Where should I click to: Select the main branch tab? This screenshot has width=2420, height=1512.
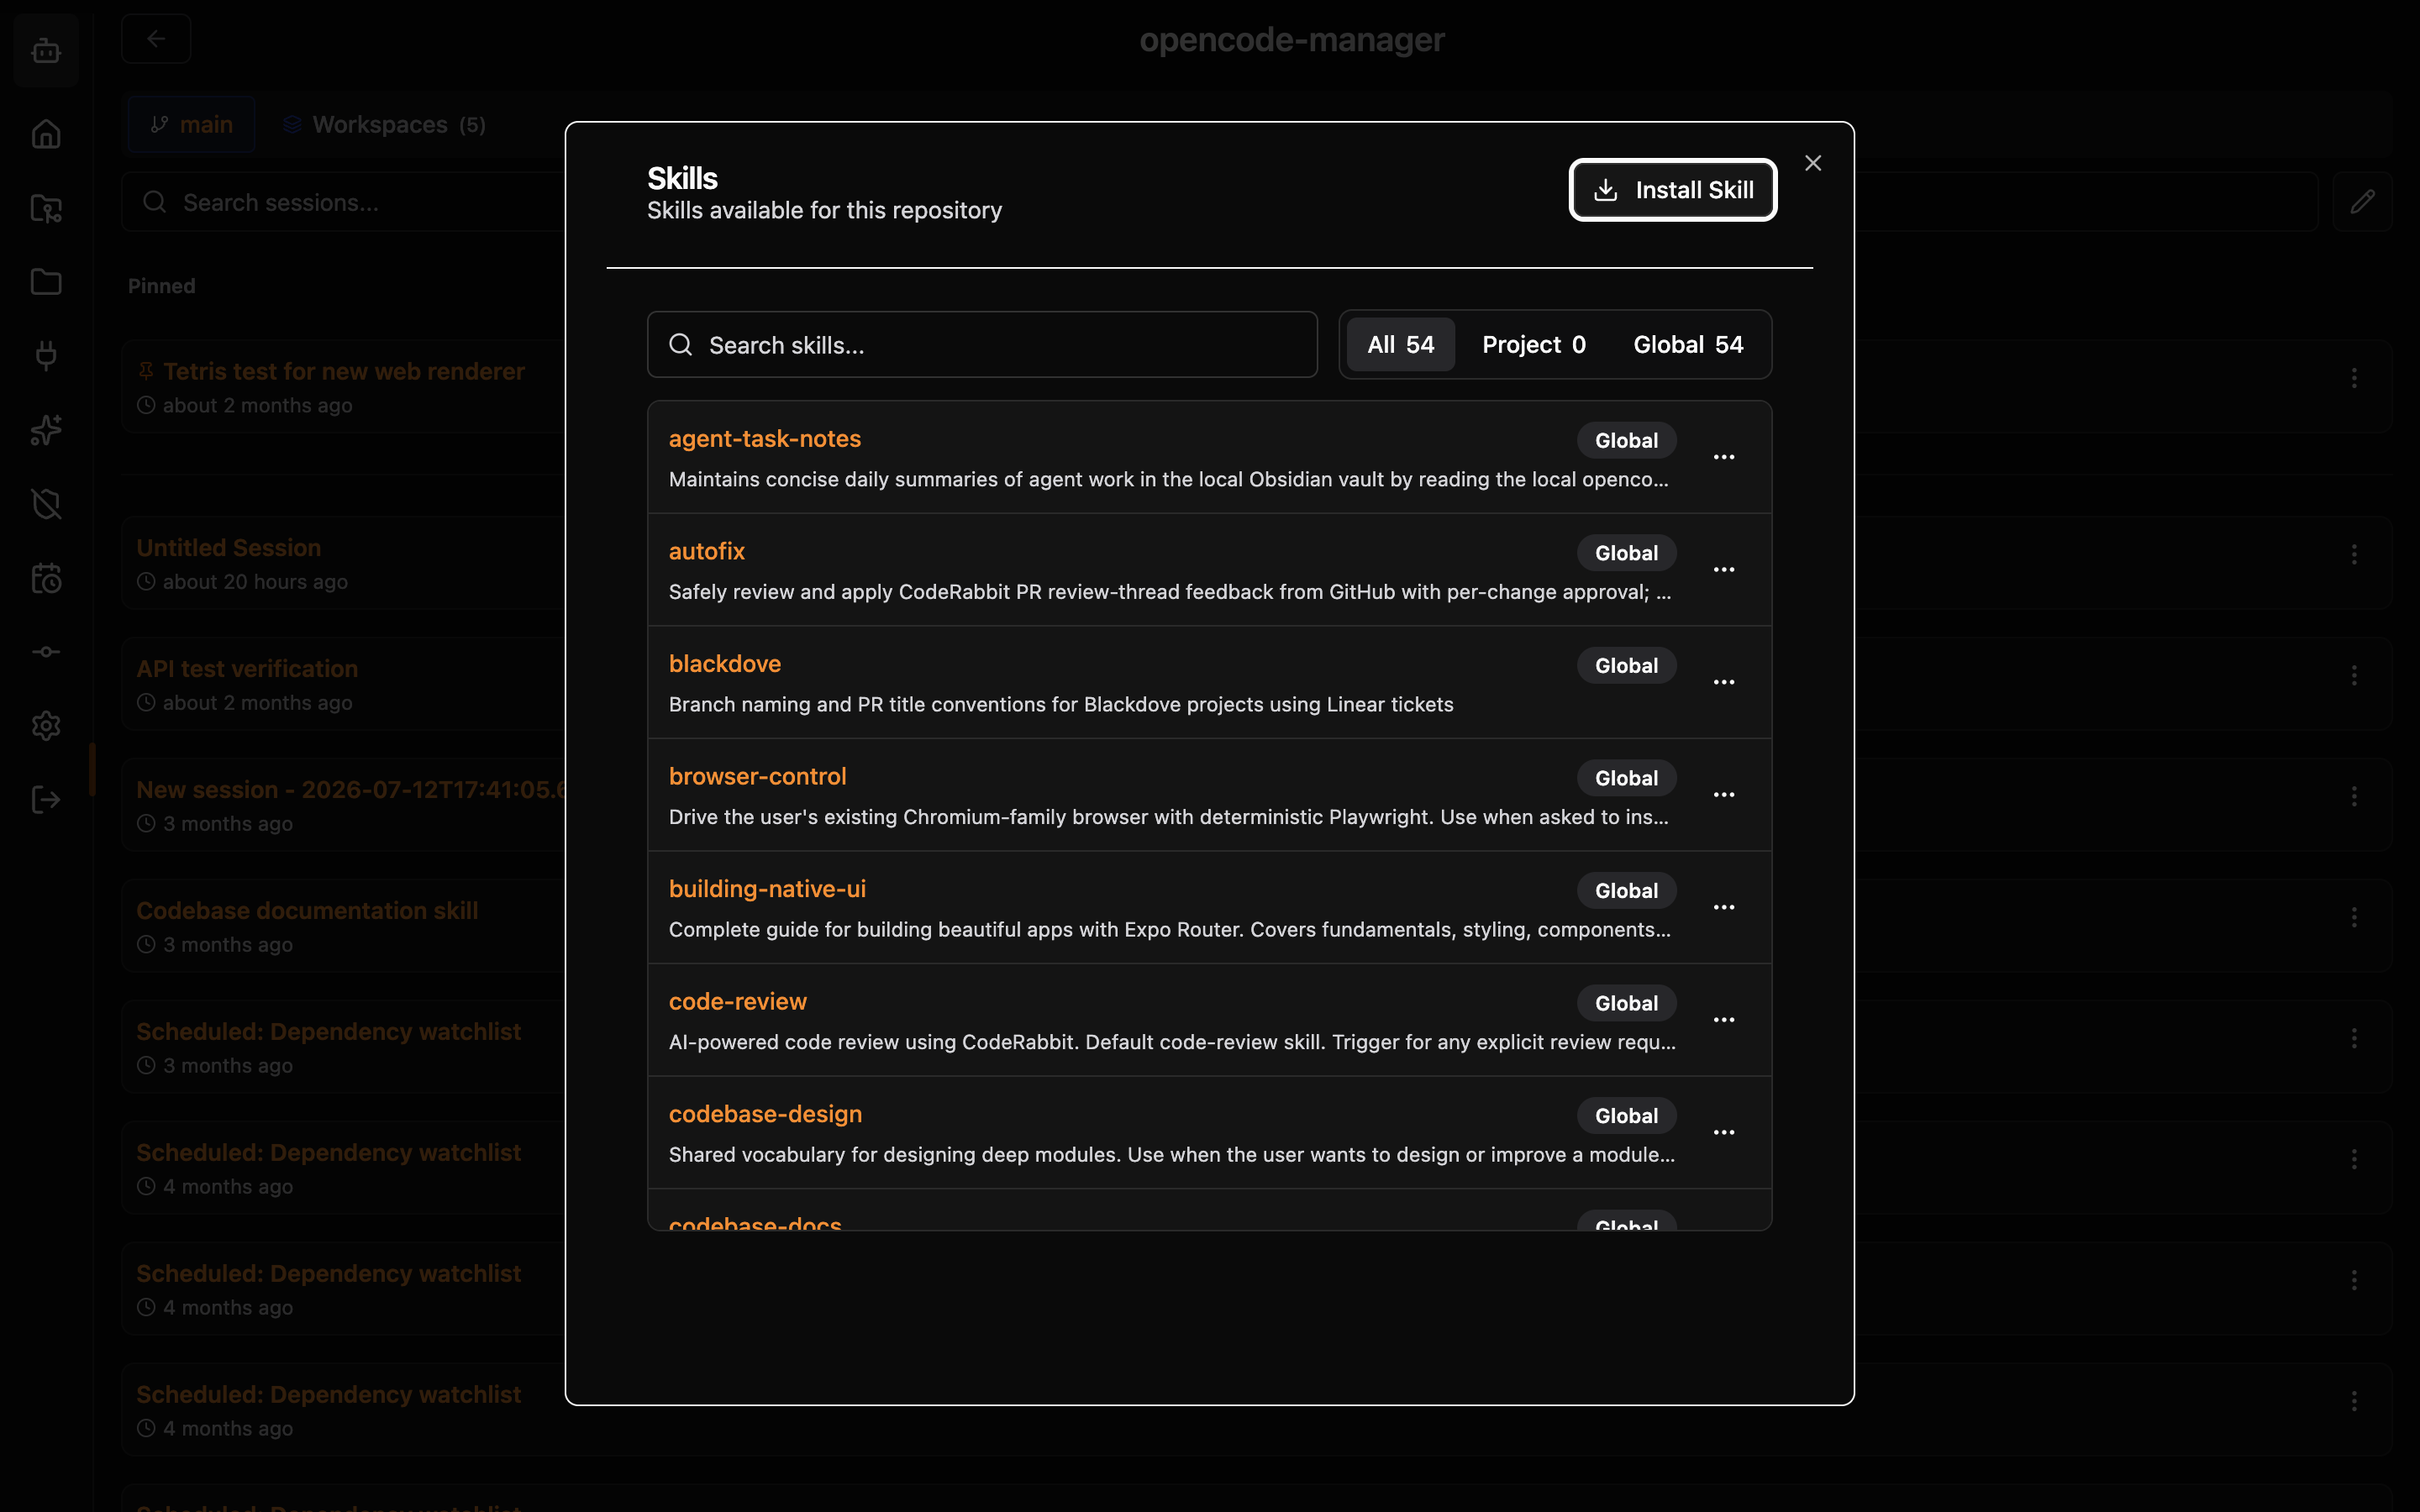(x=192, y=125)
